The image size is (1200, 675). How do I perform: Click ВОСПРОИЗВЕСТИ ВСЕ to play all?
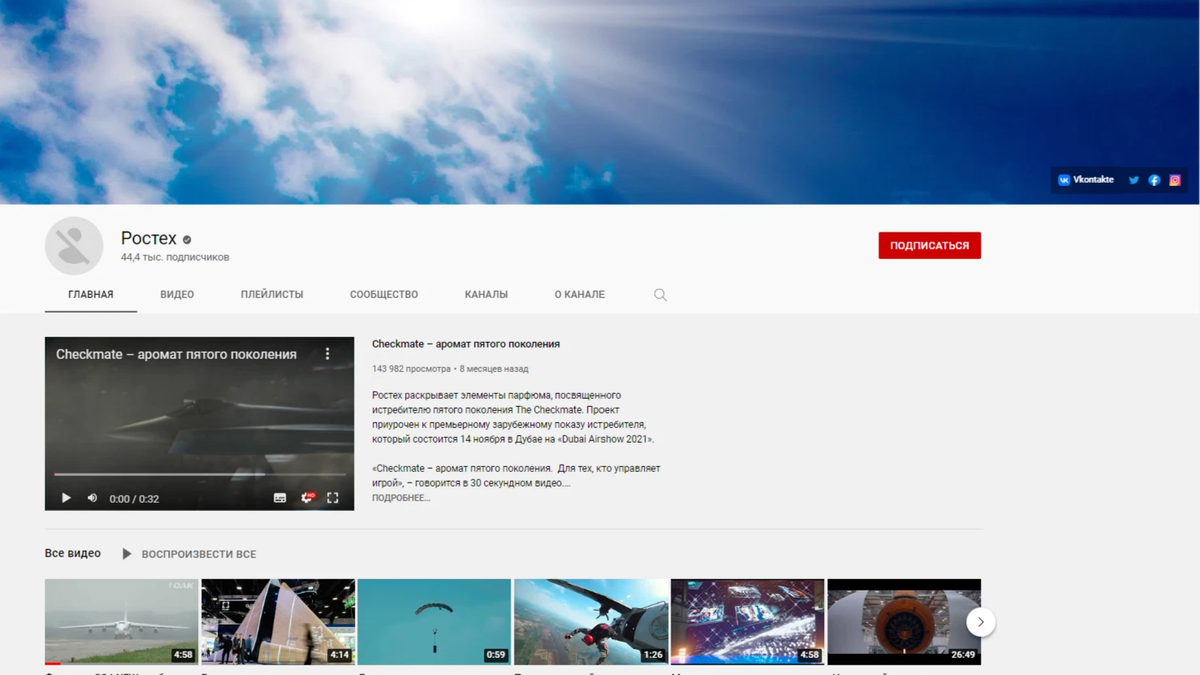point(189,554)
